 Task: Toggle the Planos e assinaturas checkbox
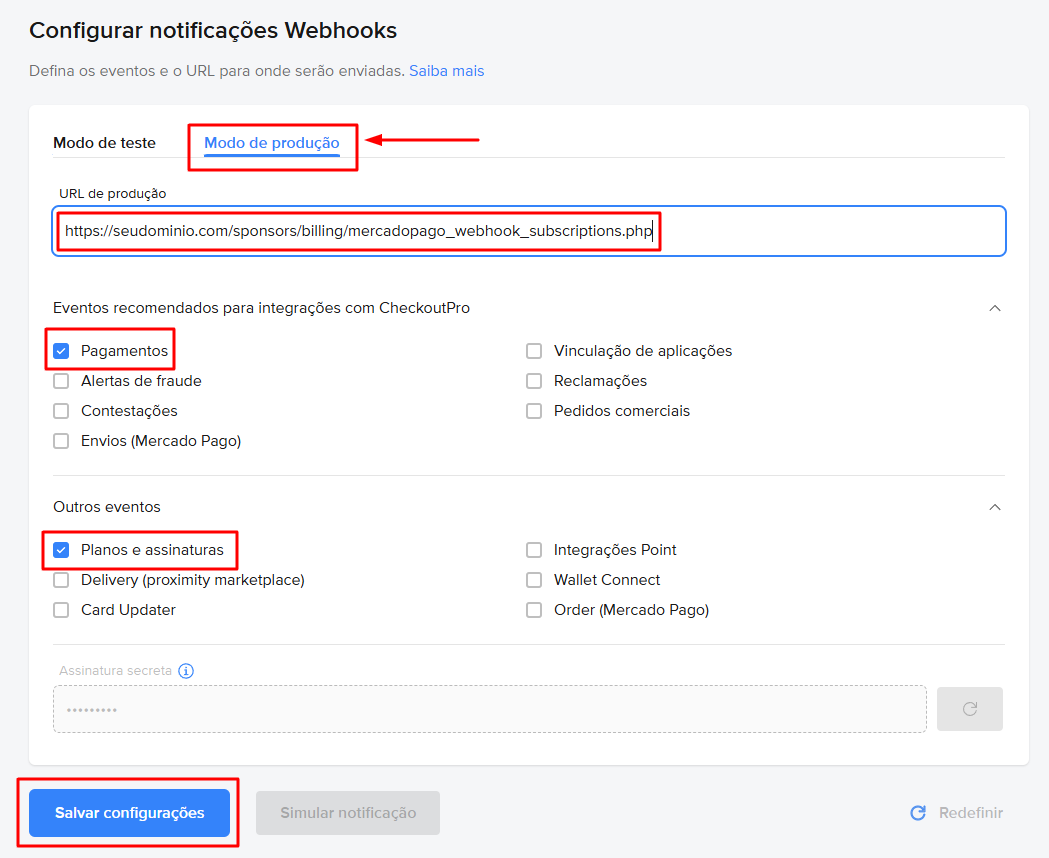[61, 550]
